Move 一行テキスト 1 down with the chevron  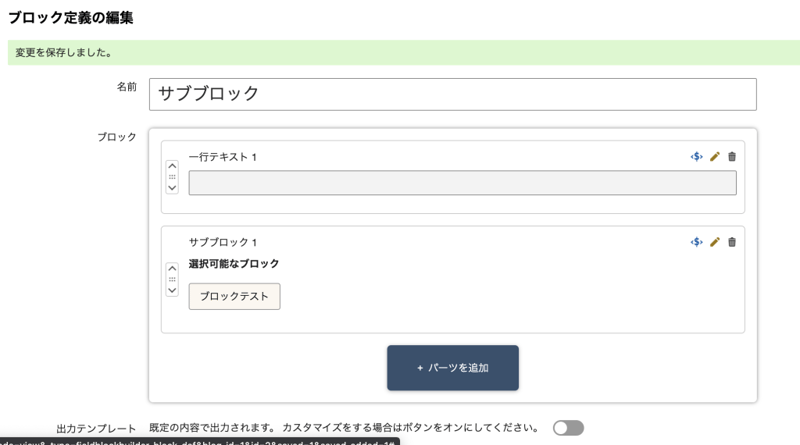172,188
